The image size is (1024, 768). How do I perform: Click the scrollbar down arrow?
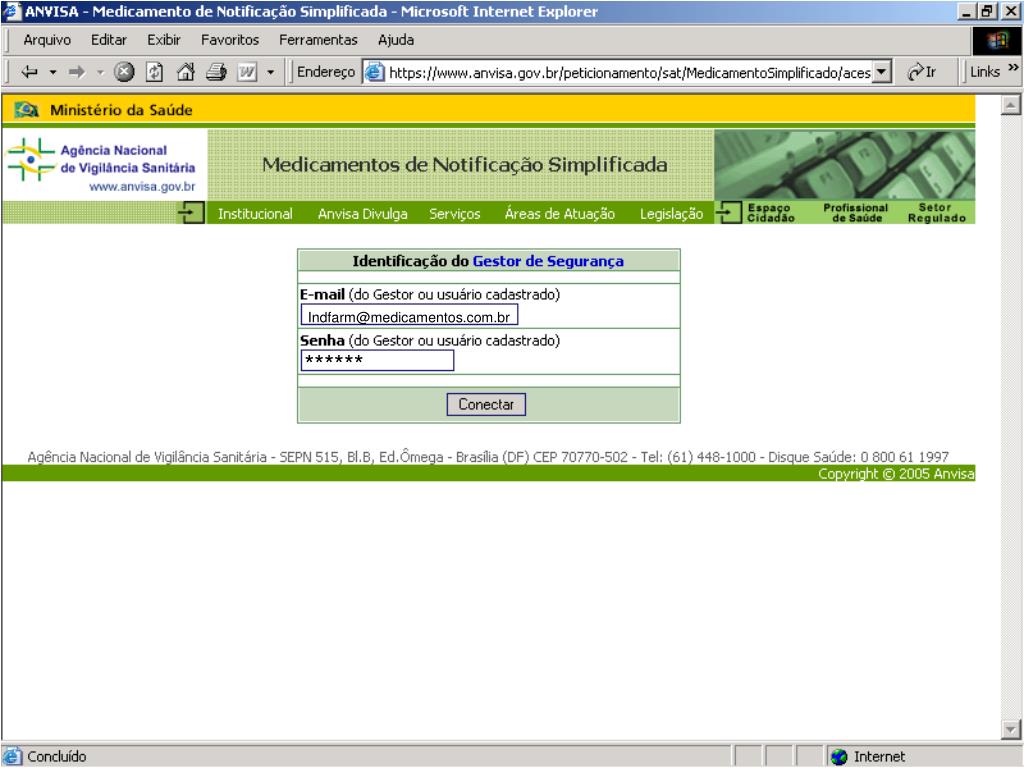[1011, 729]
